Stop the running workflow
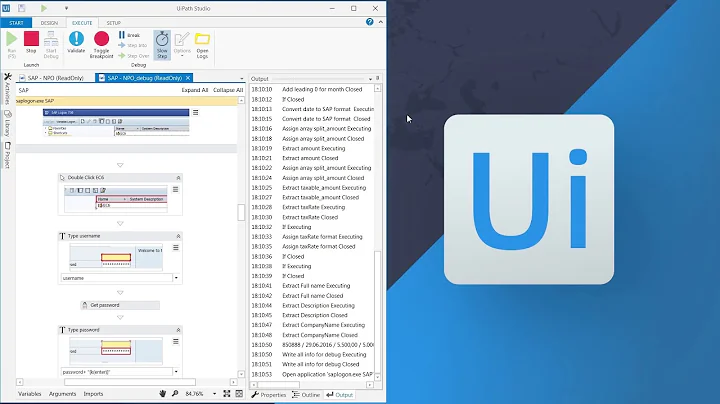Viewport: 720px width, 404px height. pyautogui.click(x=31, y=43)
